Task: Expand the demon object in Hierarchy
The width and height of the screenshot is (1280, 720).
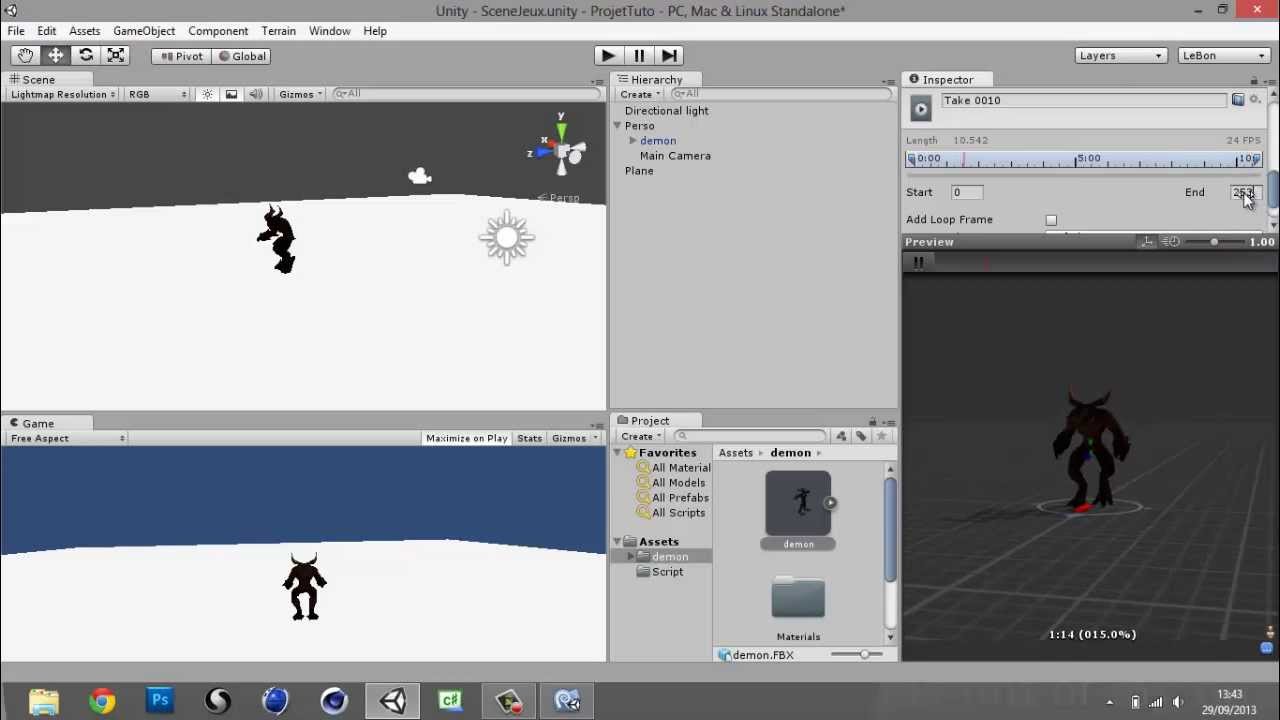Action: pyautogui.click(x=633, y=141)
